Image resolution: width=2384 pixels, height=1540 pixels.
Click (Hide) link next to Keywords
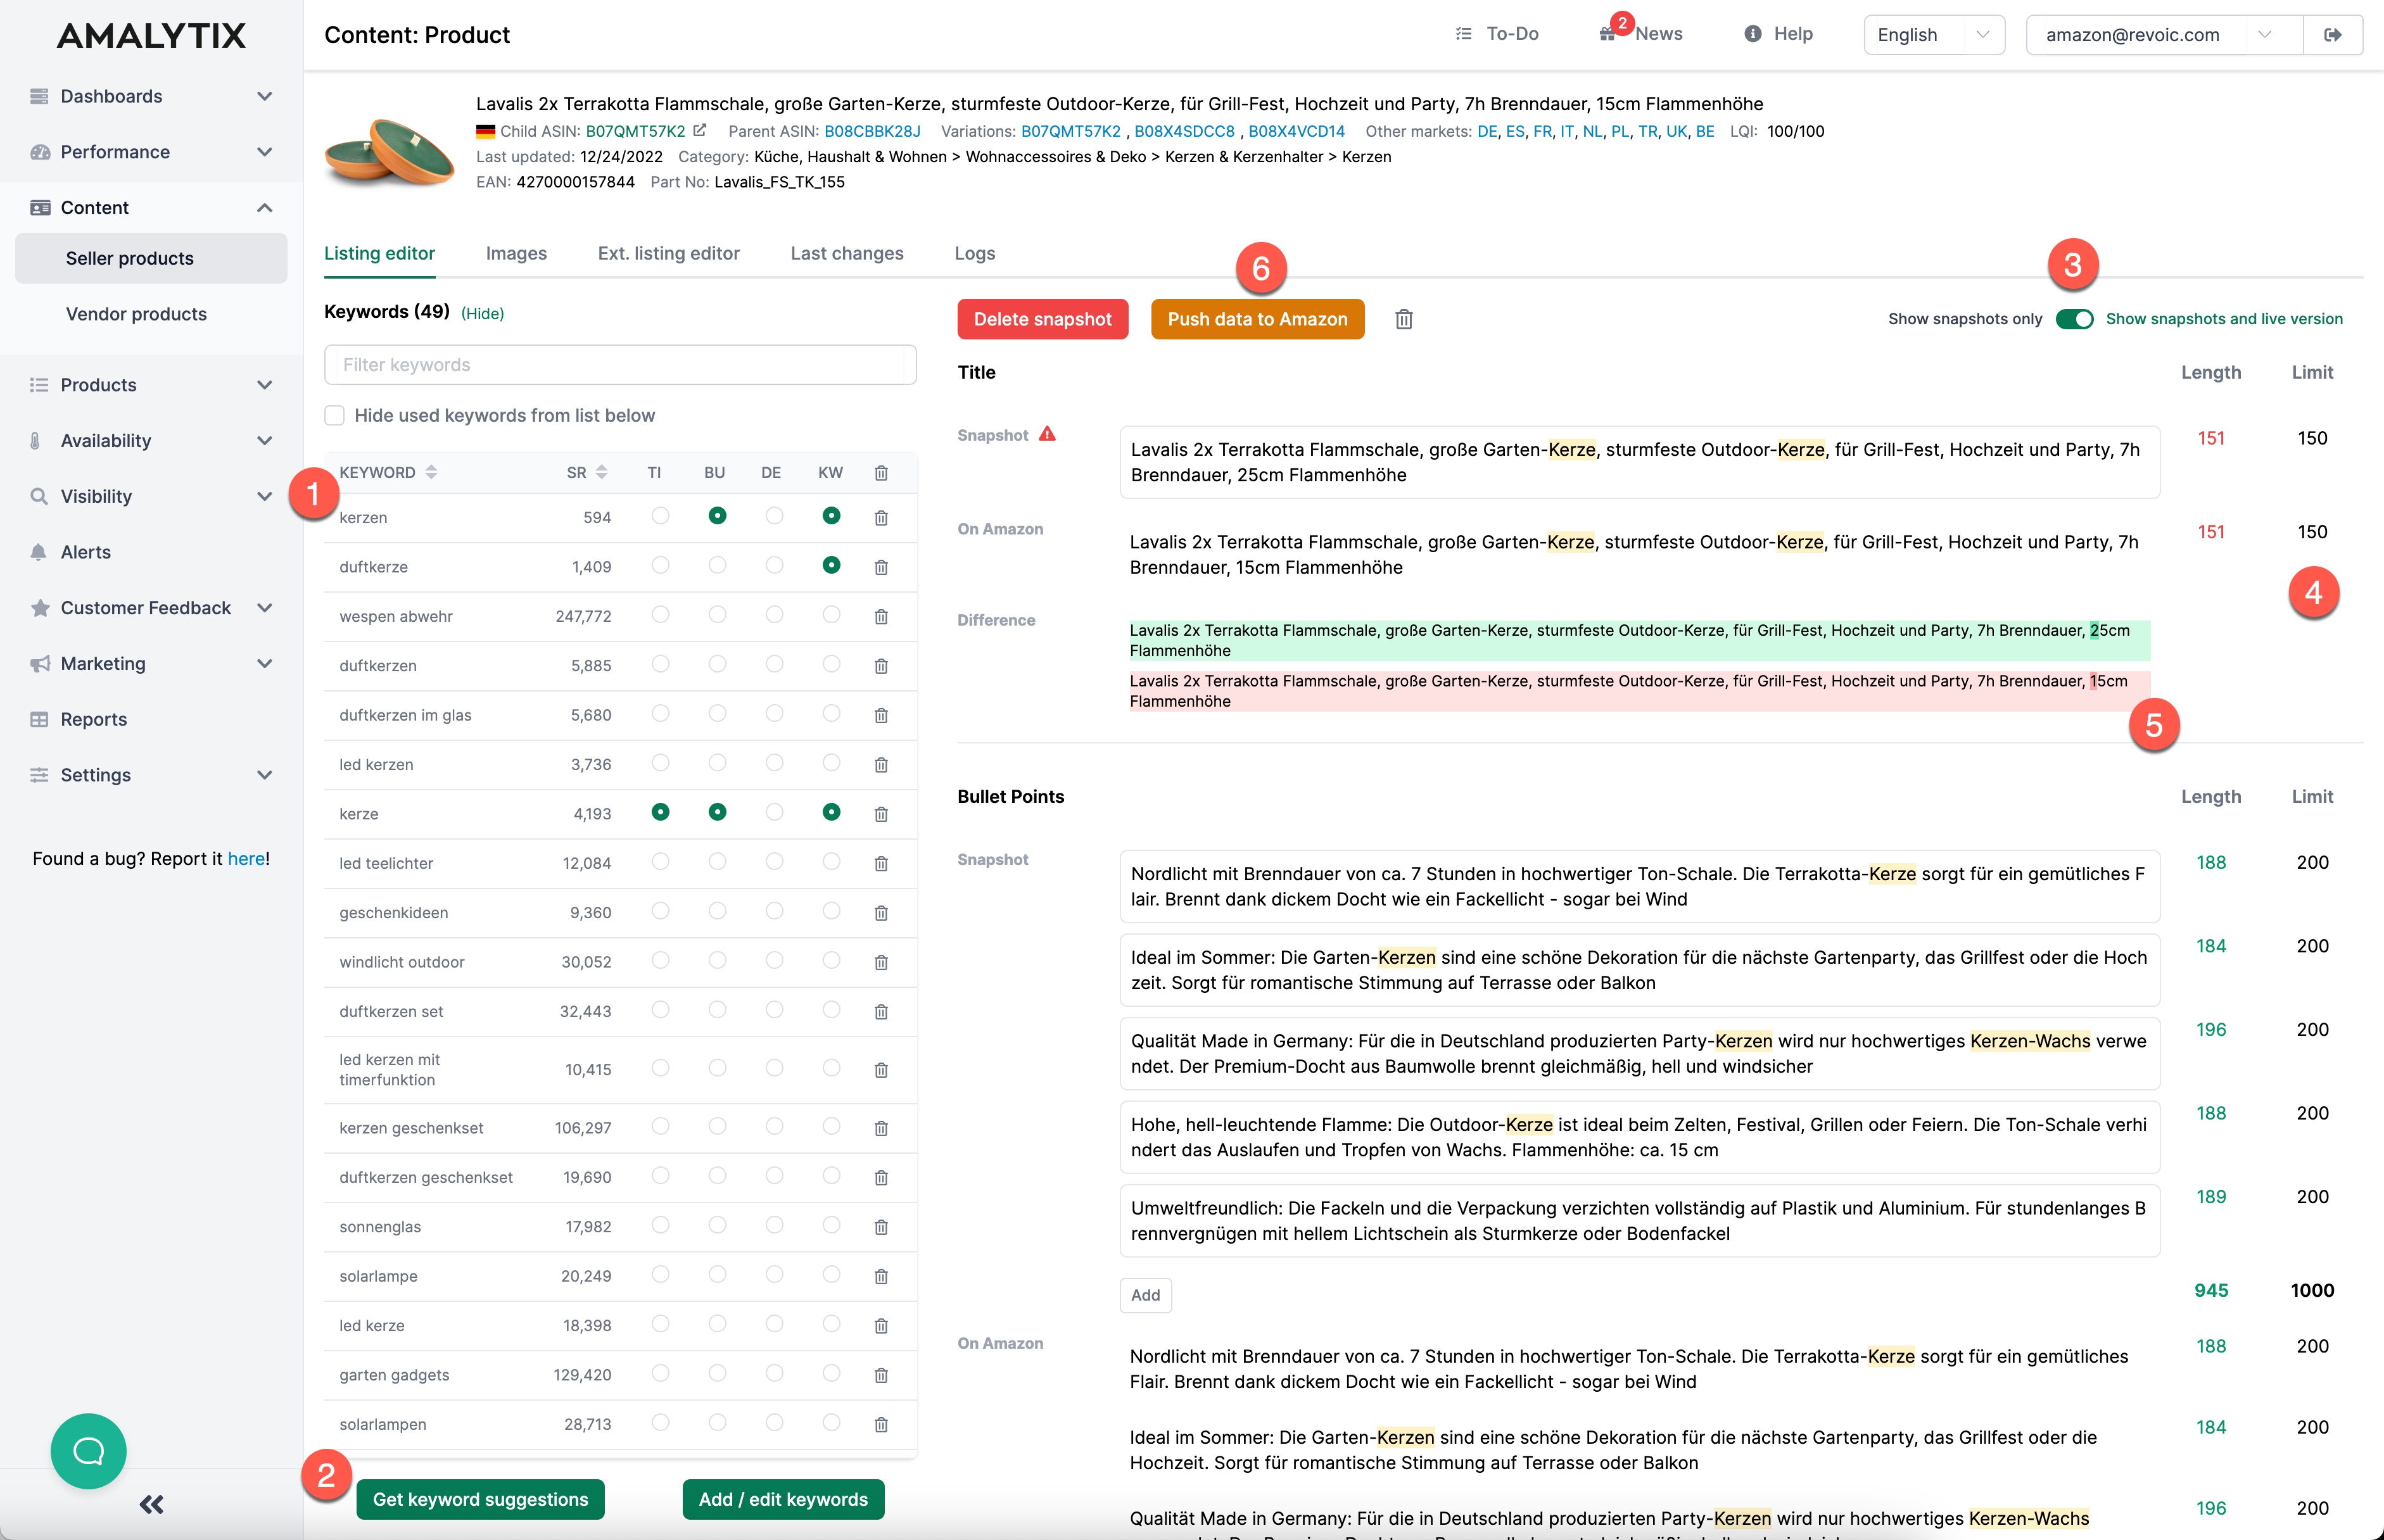483,313
